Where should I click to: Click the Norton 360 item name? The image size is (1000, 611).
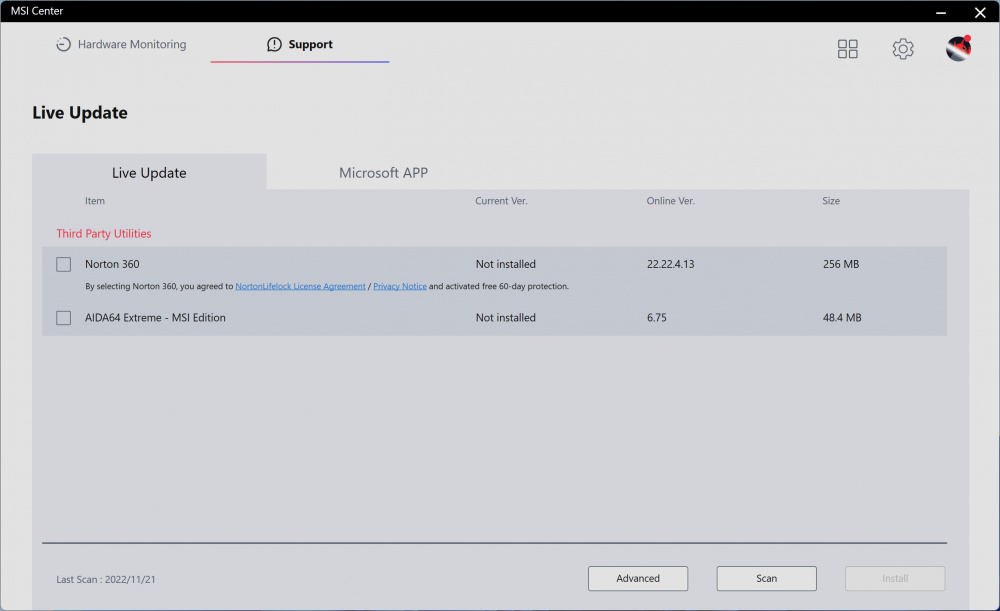coord(112,264)
